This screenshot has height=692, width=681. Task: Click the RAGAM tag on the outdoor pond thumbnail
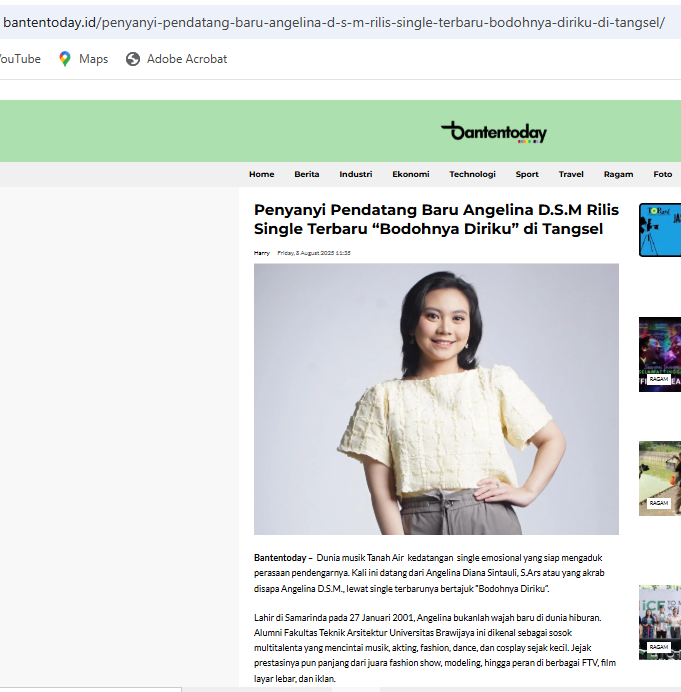coord(658,503)
